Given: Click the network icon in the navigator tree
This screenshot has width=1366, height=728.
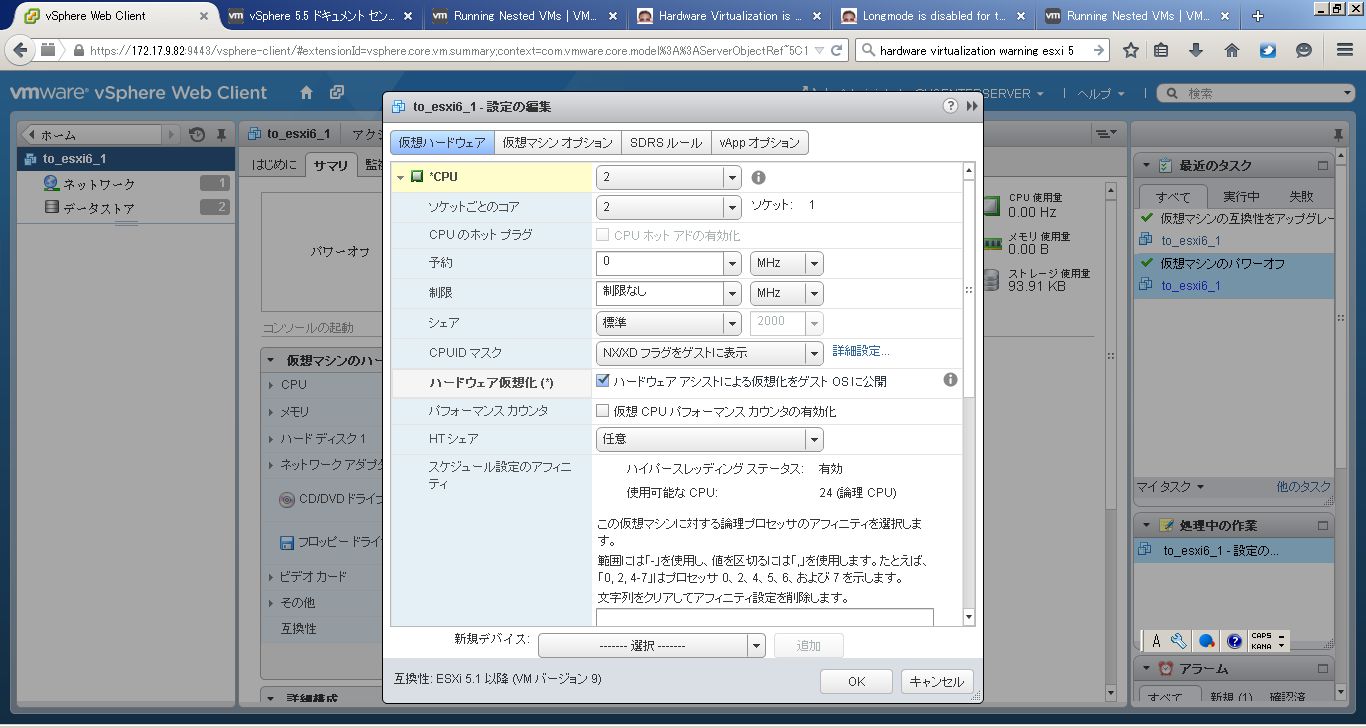Looking at the screenshot, I should click(51, 183).
